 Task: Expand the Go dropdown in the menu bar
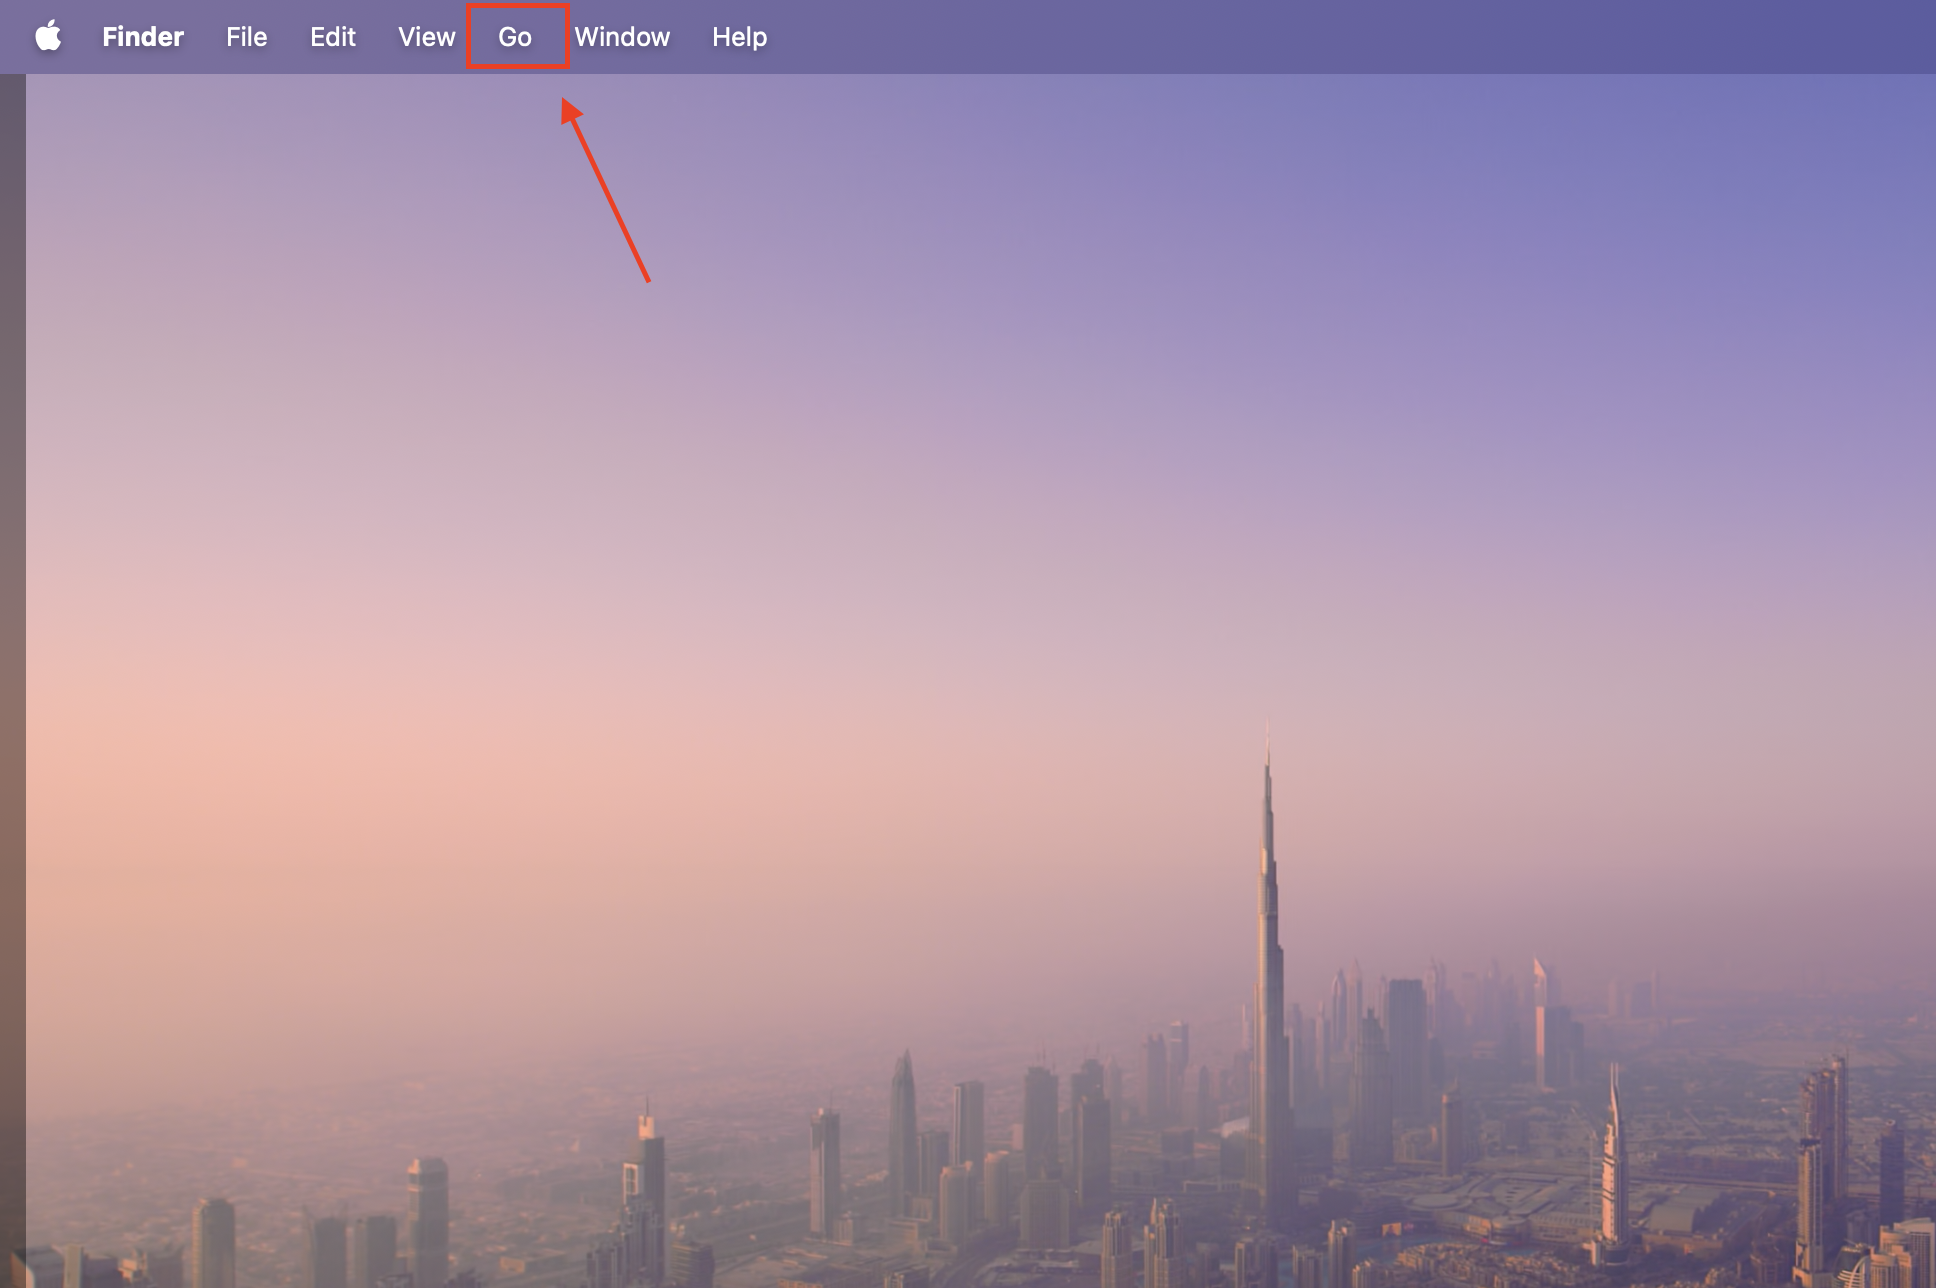tap(516, 37)
